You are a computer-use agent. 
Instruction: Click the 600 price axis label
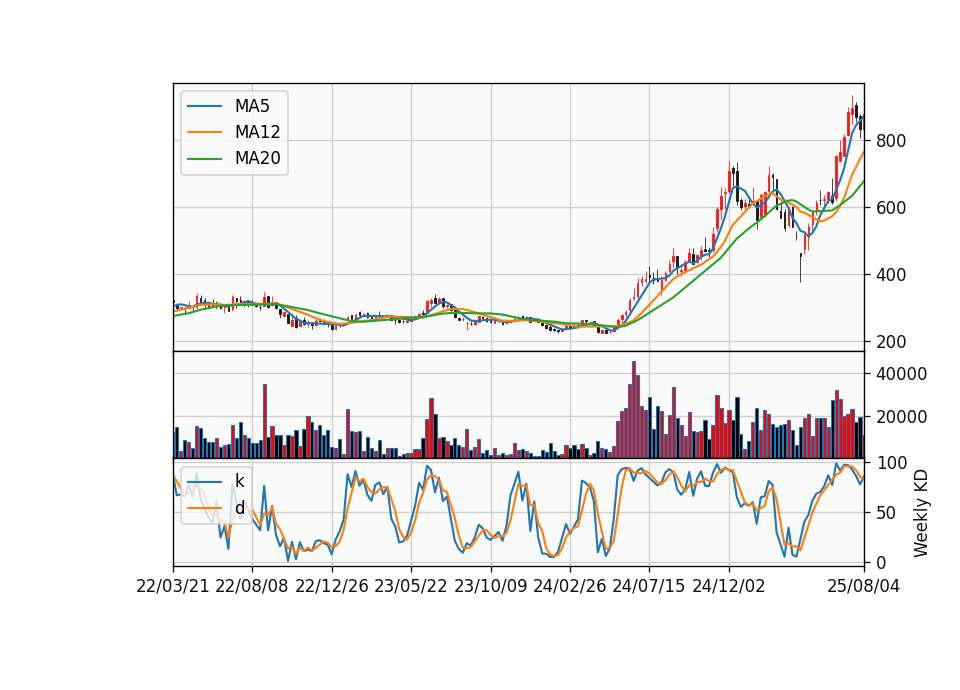[x=891, y=208]
